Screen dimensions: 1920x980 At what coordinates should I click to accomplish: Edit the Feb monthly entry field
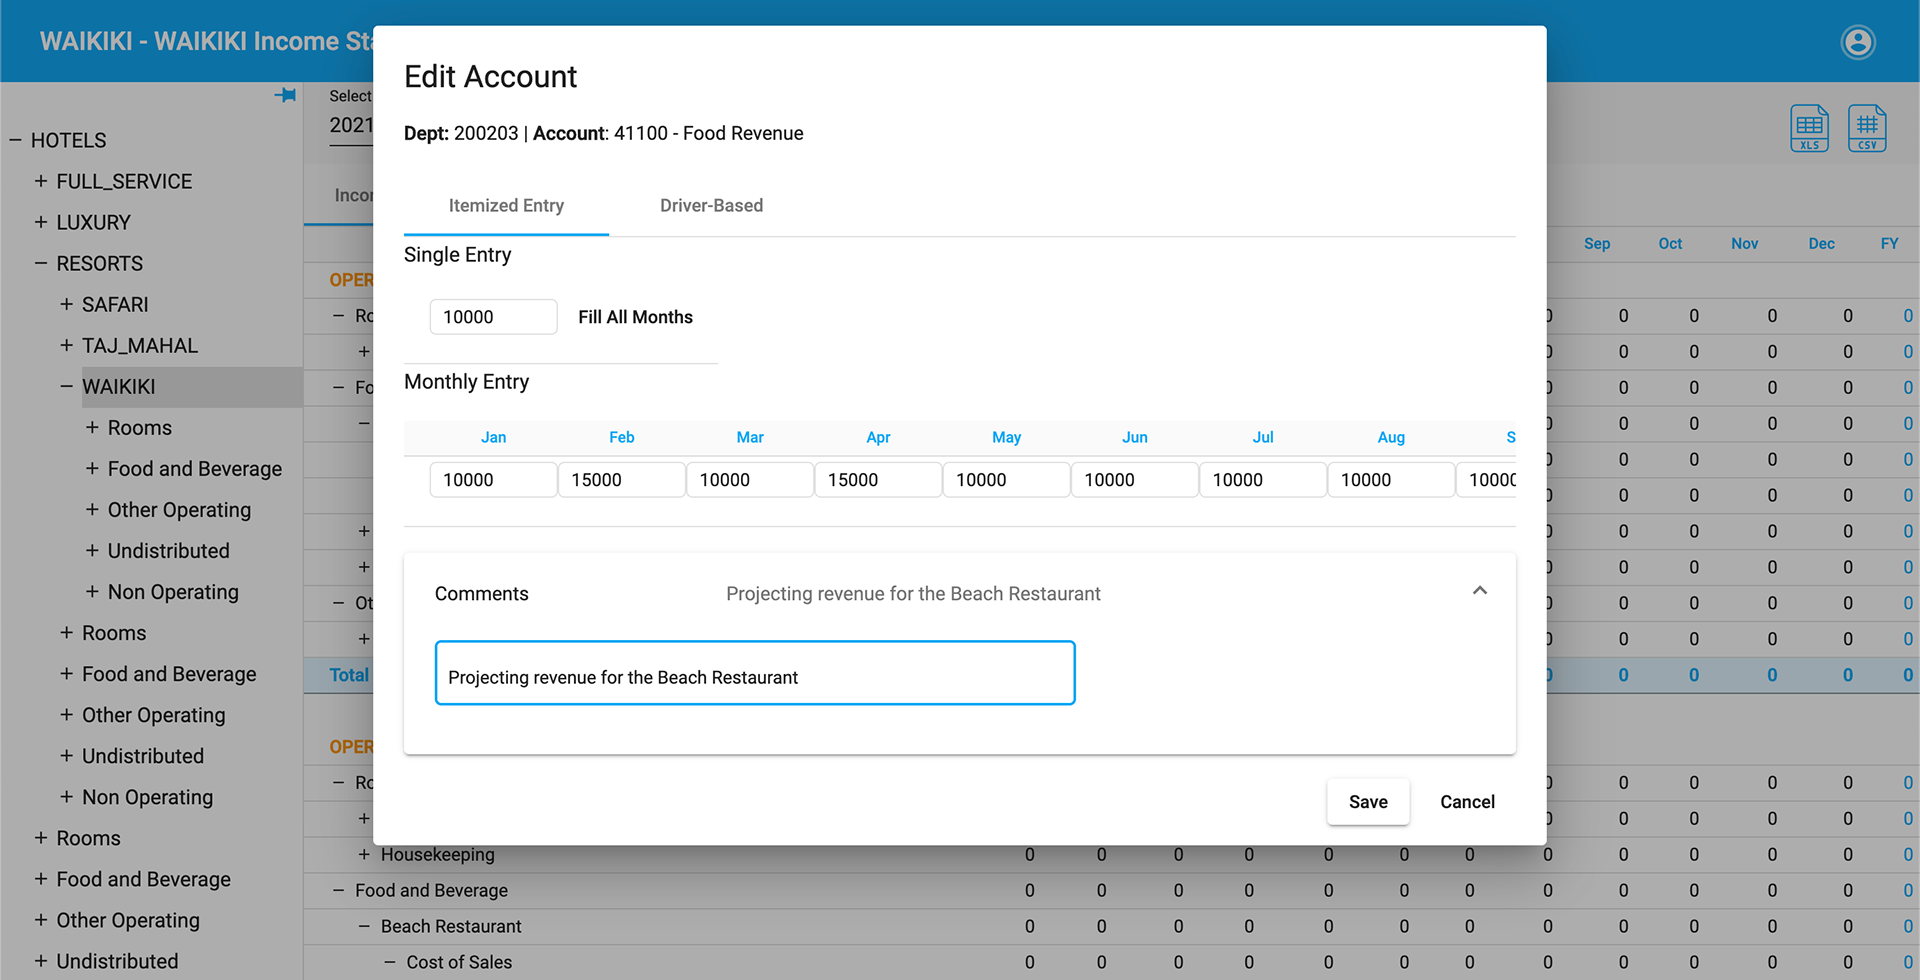click(x=621, y=480)
